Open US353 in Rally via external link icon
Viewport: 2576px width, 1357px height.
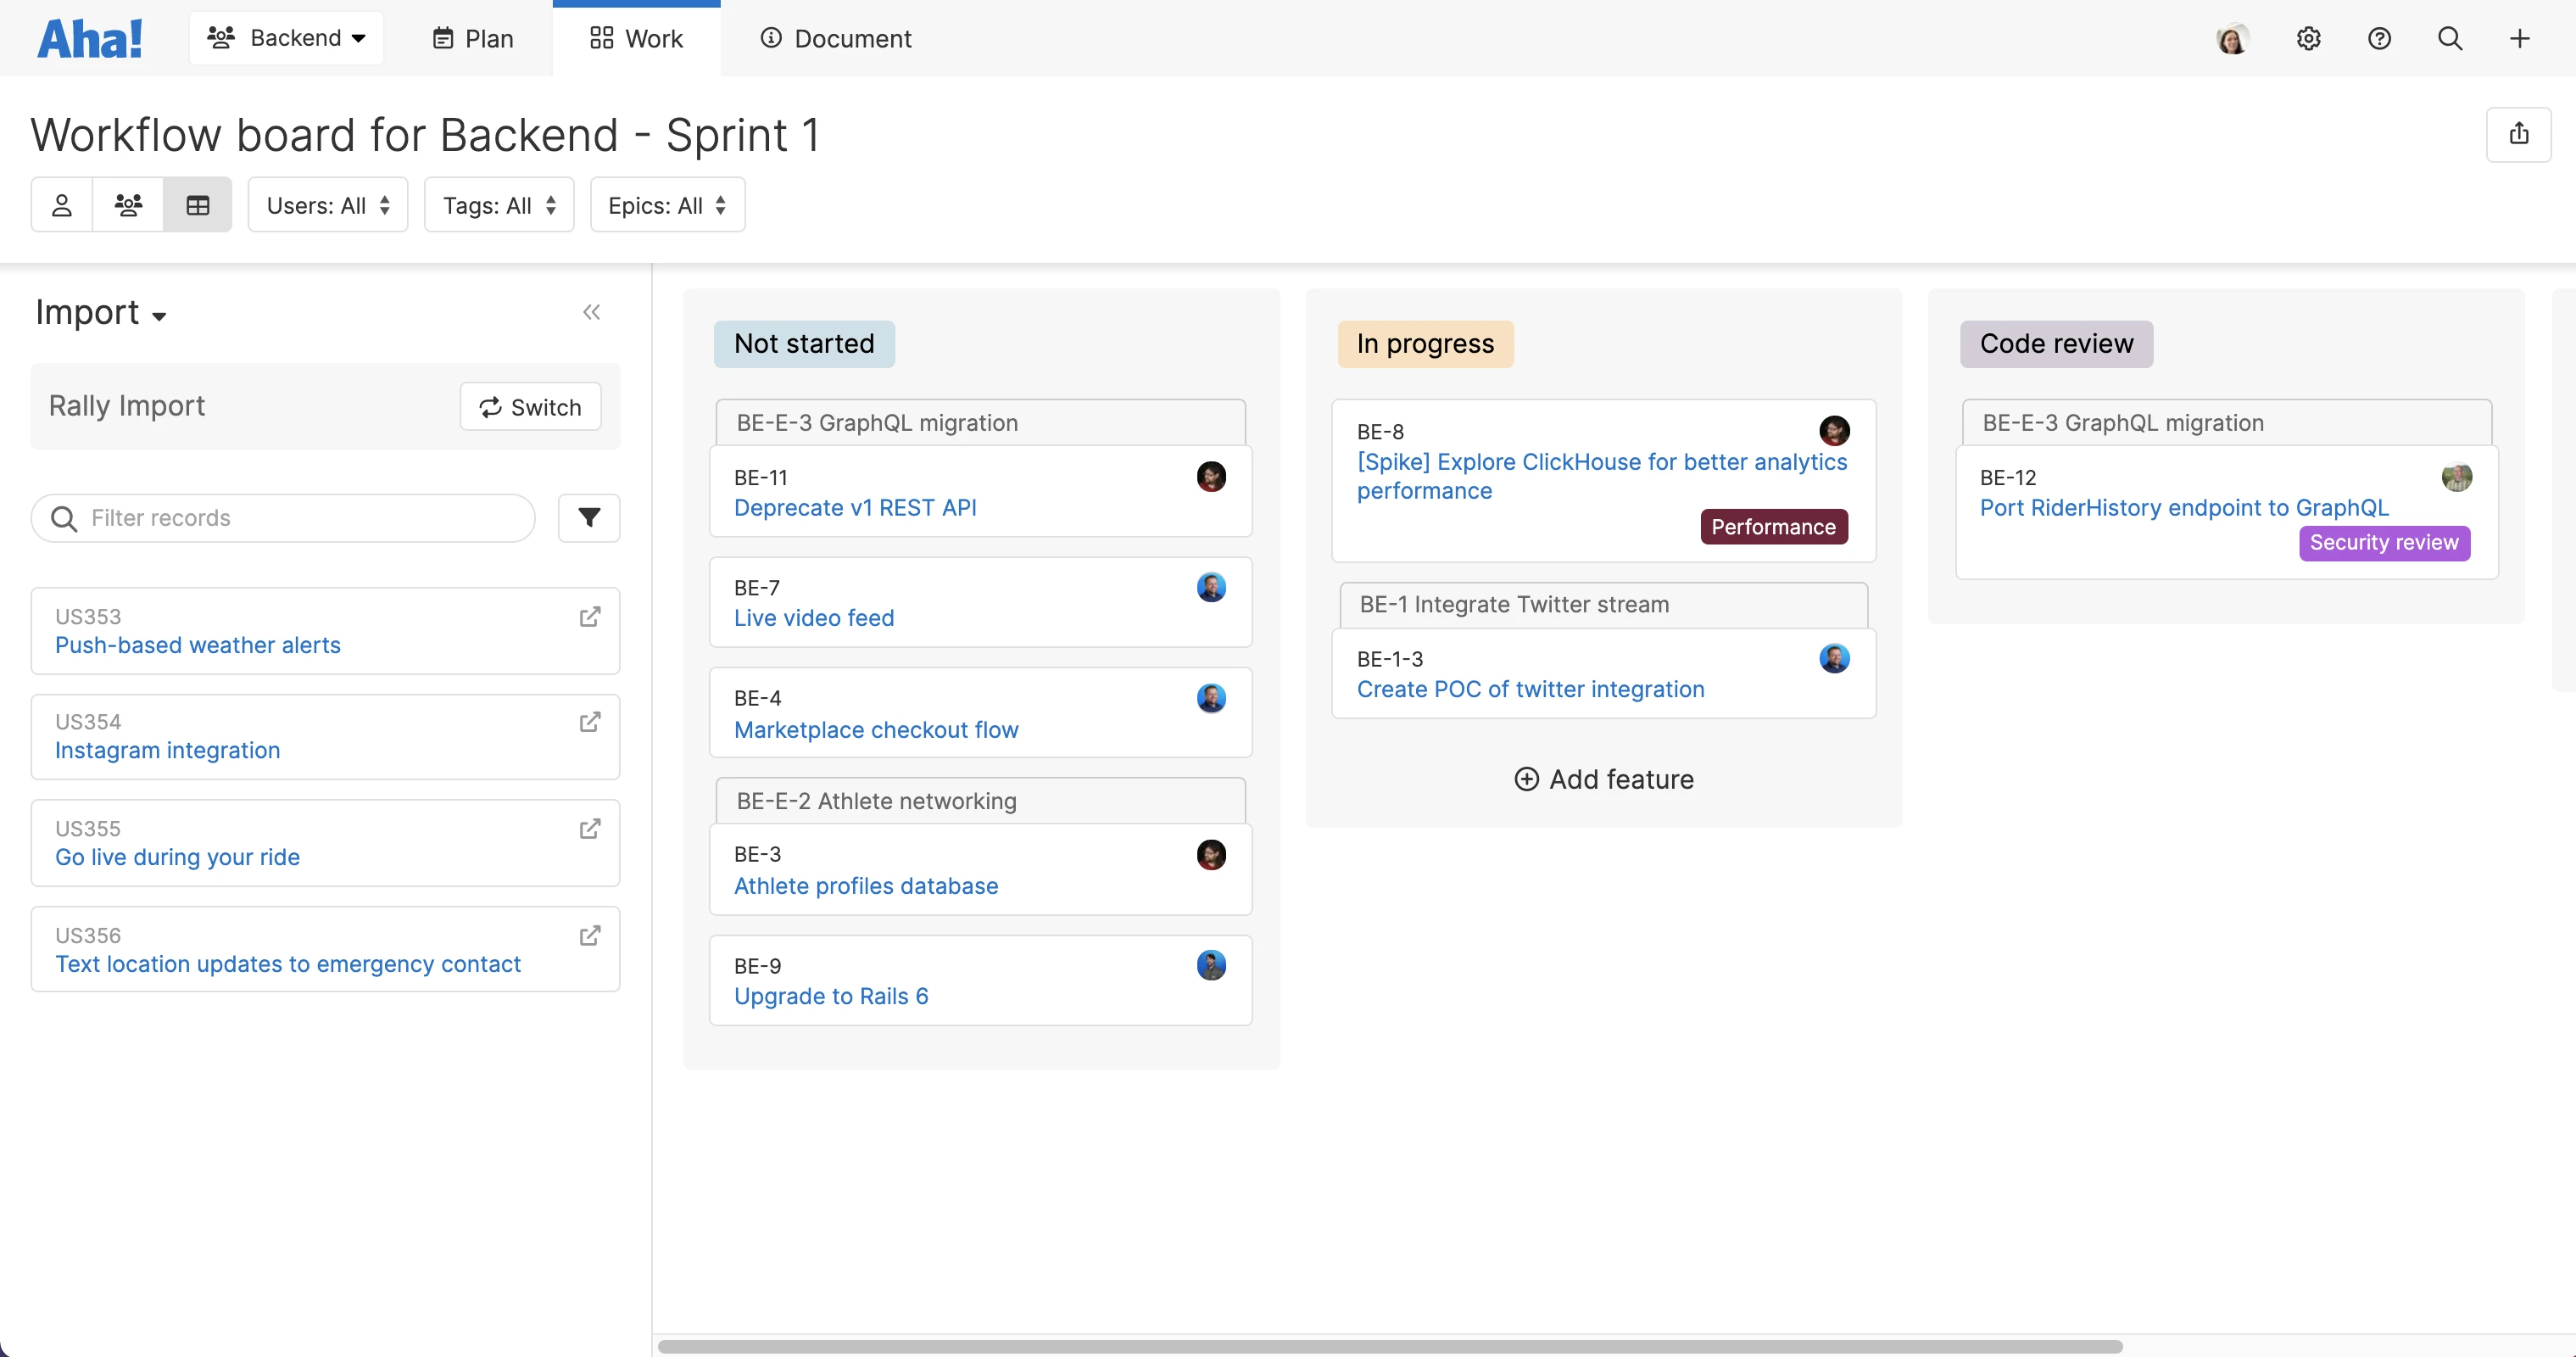click(590, 617)
